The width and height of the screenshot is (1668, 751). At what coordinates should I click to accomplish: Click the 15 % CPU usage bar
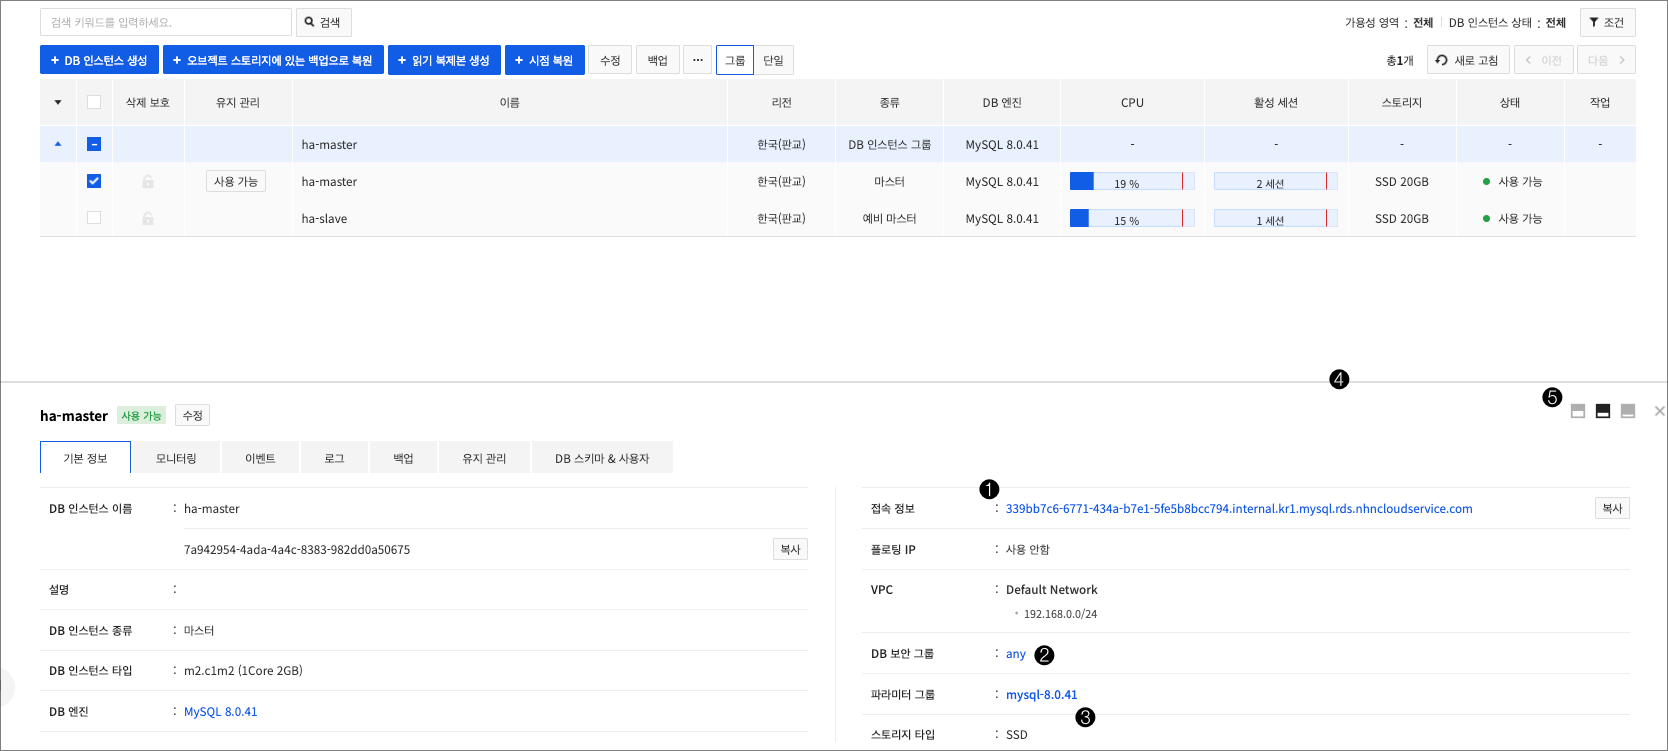click(1132, 218)
